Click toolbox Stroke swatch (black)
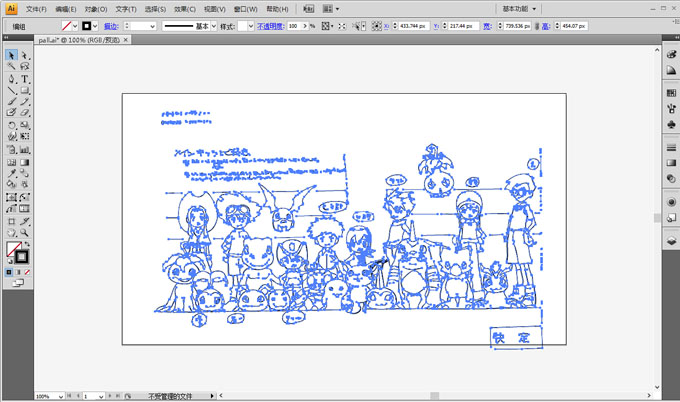Image resolution: width=680 pixels, height=402 pixels. pyautogui.click(x=22, y=257)
